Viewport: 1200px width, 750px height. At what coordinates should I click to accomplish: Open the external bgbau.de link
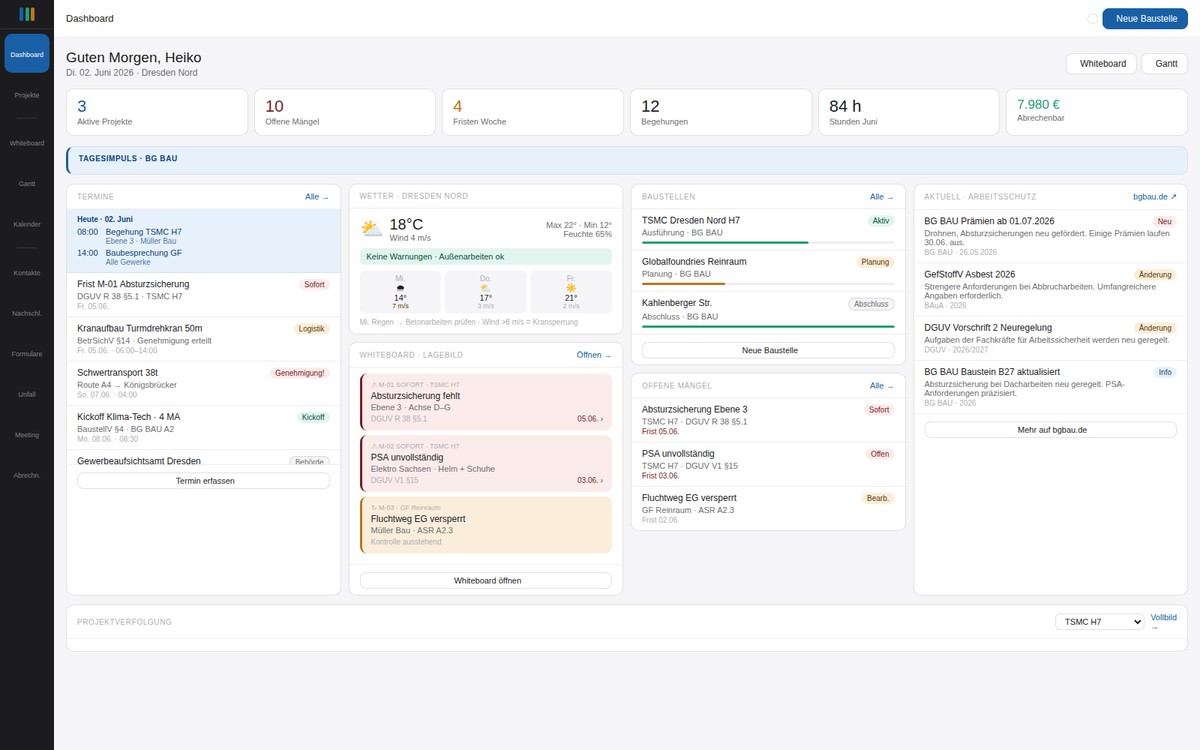pyautogui.click(x=1155, y=197)
